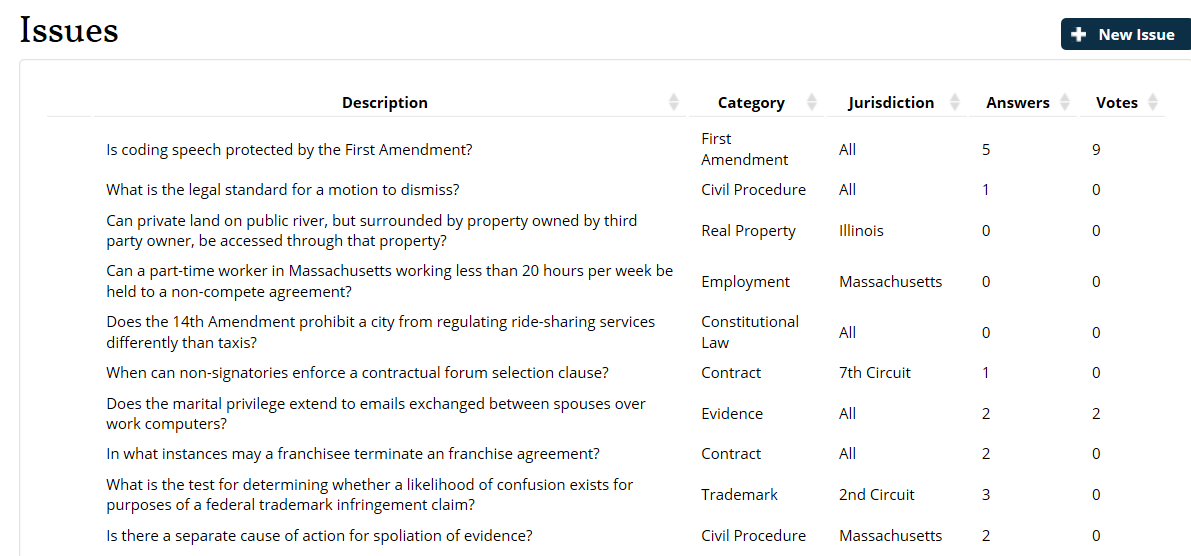Click the plus icon on New Issue

pyautogui.click(x=1078, y=35)
